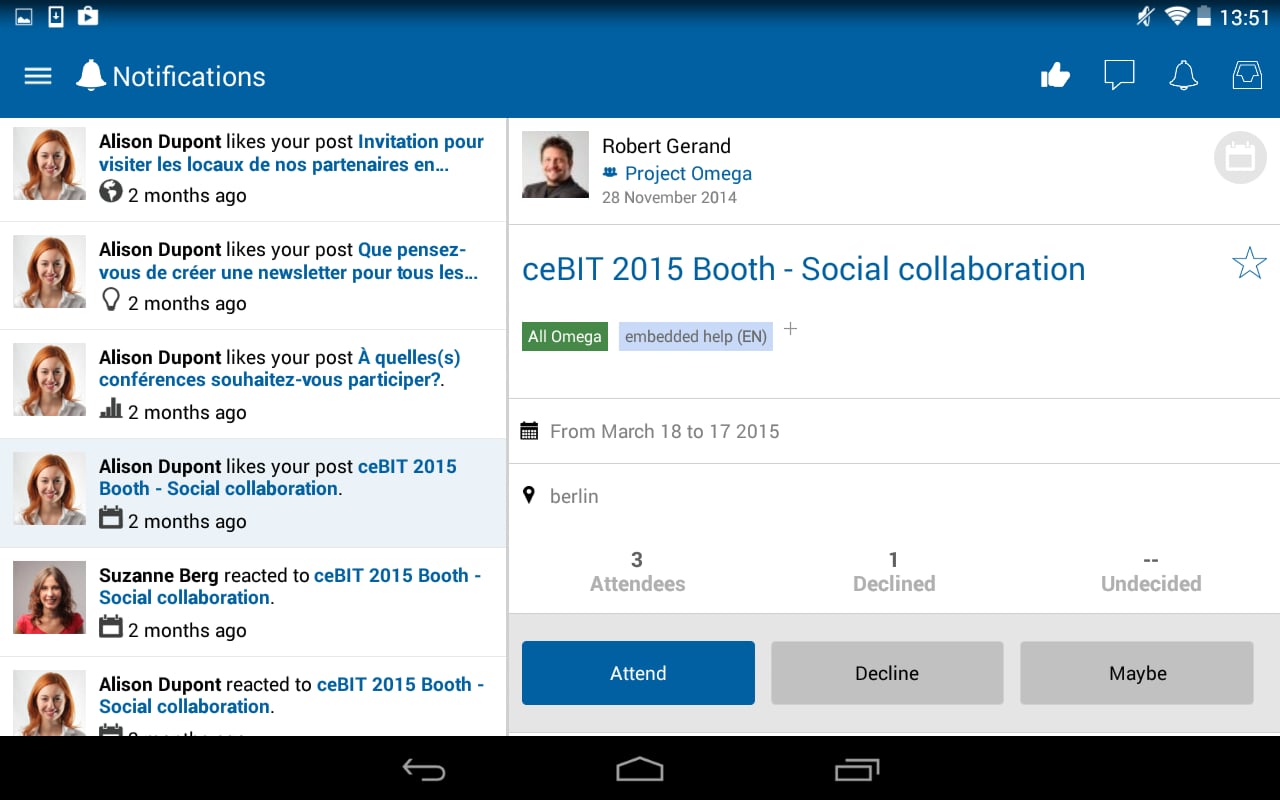Select the All Omega green tag
Viewport: 1280px width, 800px height.
click(565, 336)
